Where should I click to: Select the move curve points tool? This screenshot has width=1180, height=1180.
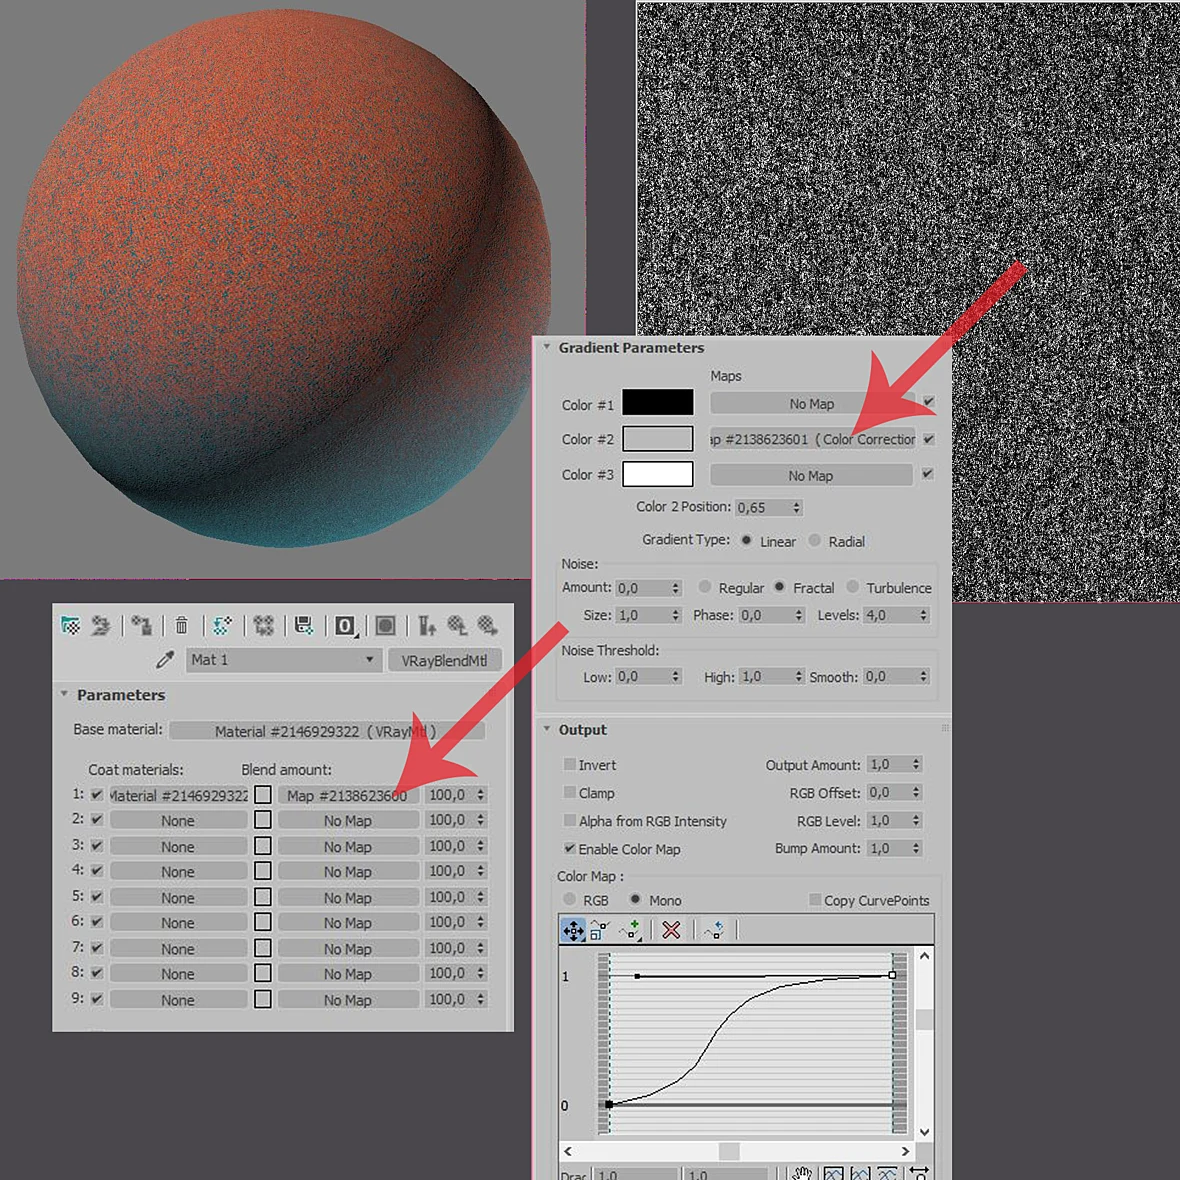click(573, 930)
